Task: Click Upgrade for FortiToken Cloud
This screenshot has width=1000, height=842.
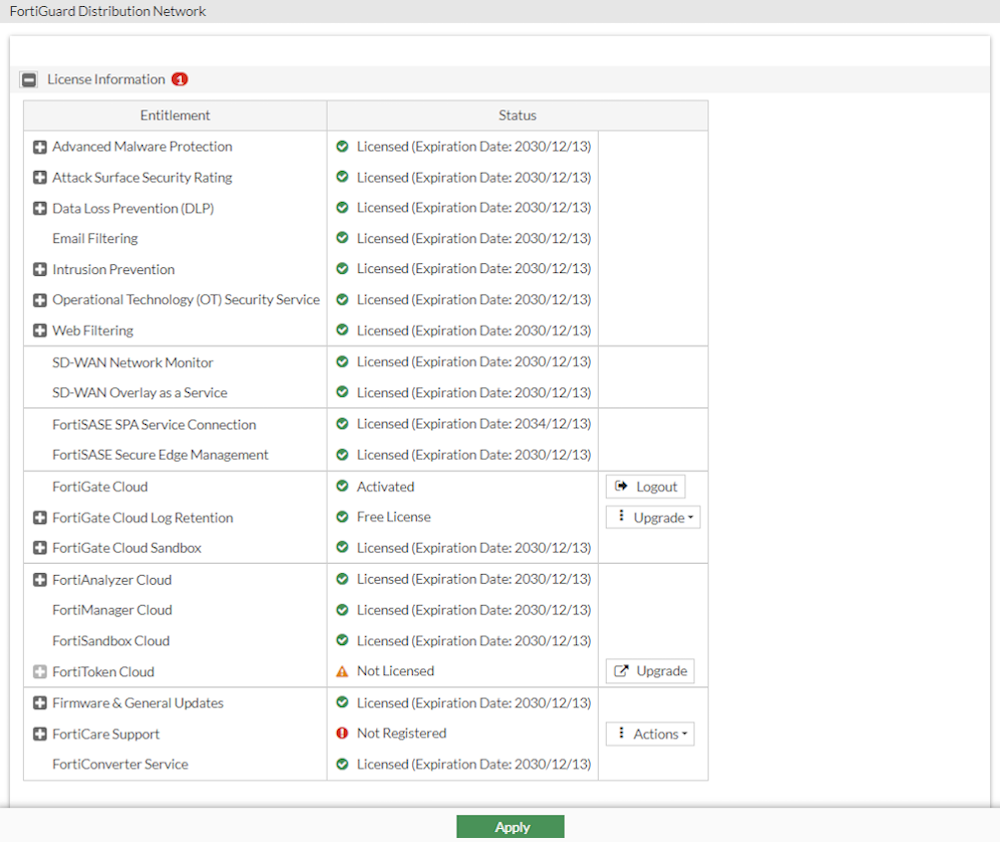Action: pos(650,671)
